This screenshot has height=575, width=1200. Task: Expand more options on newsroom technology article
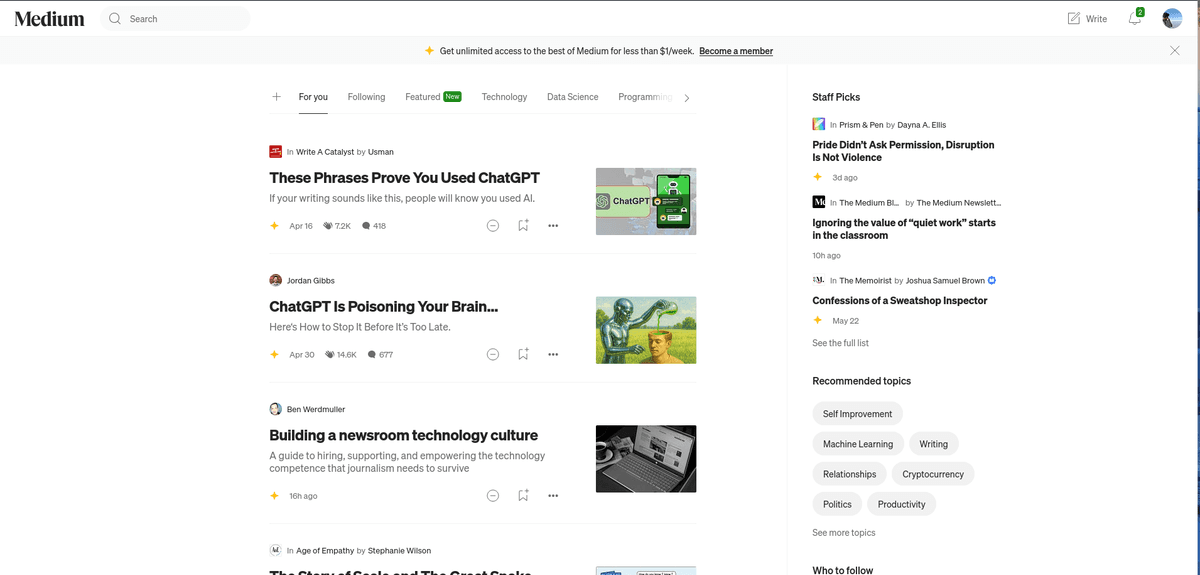pos(553,495)
